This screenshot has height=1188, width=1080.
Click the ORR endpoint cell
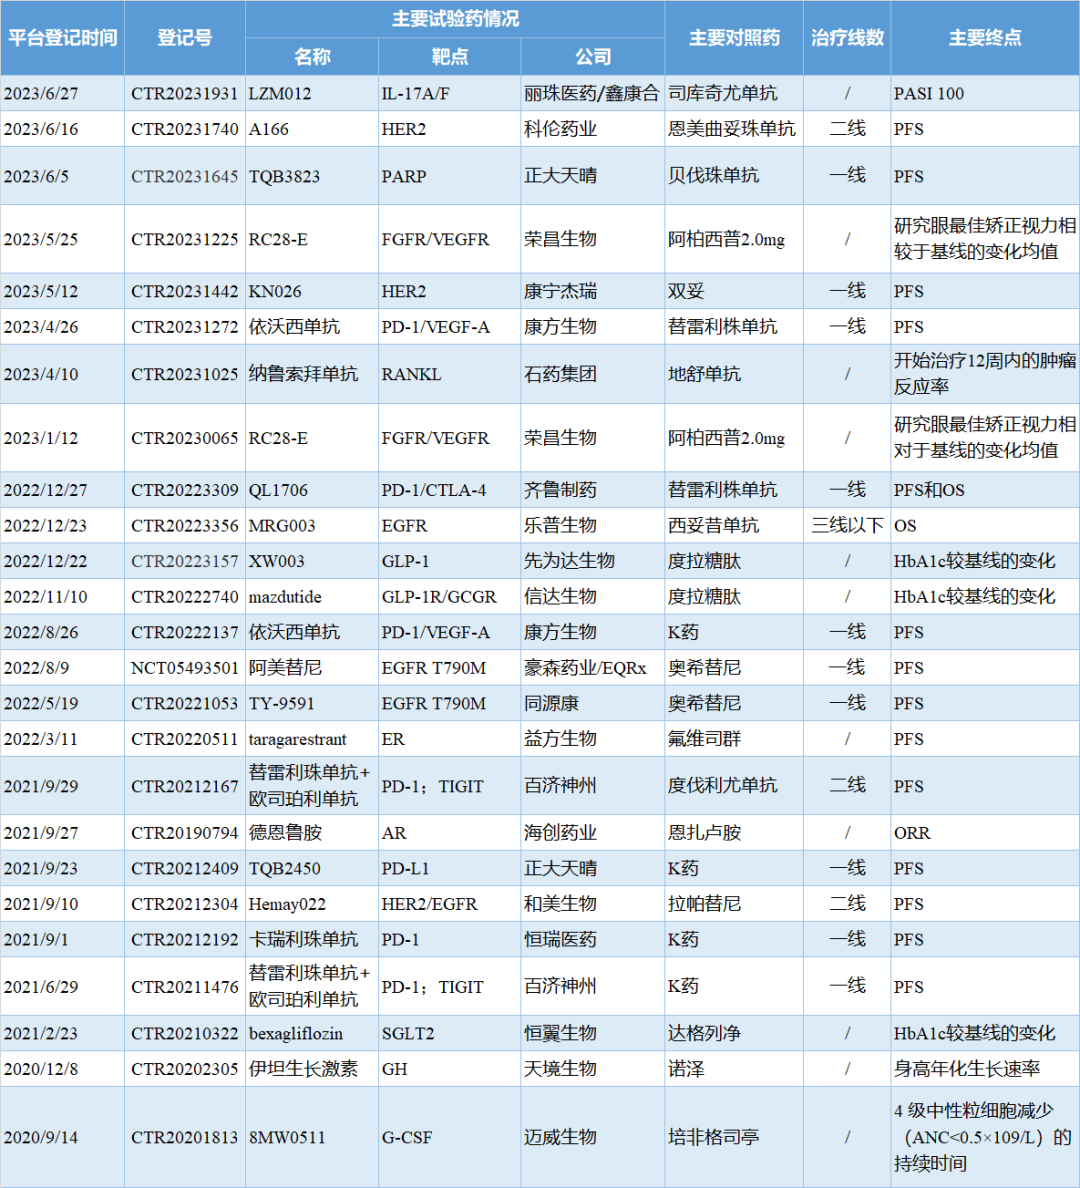912,833
